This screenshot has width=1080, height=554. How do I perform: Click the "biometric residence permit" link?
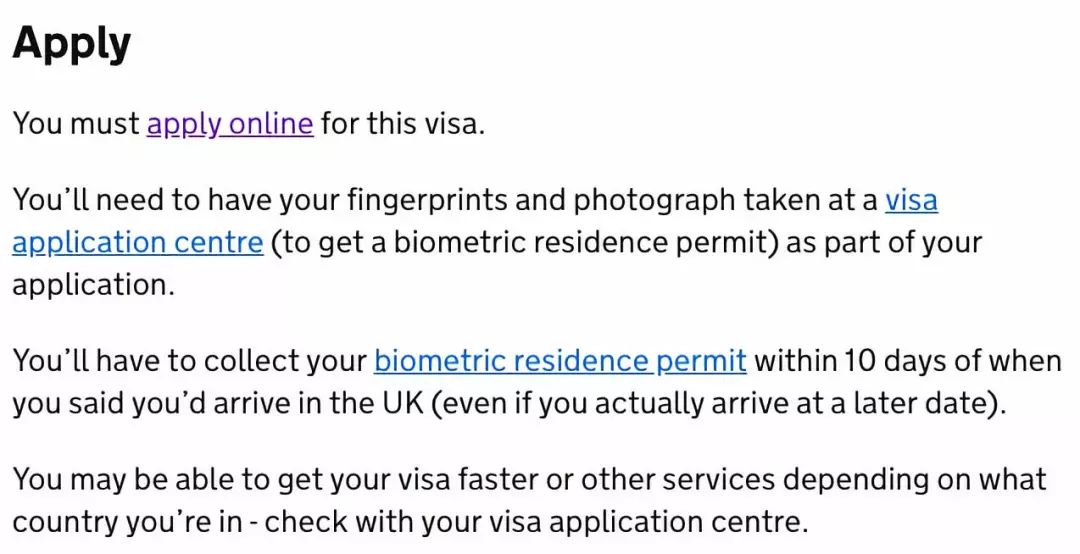coord(560,360)
